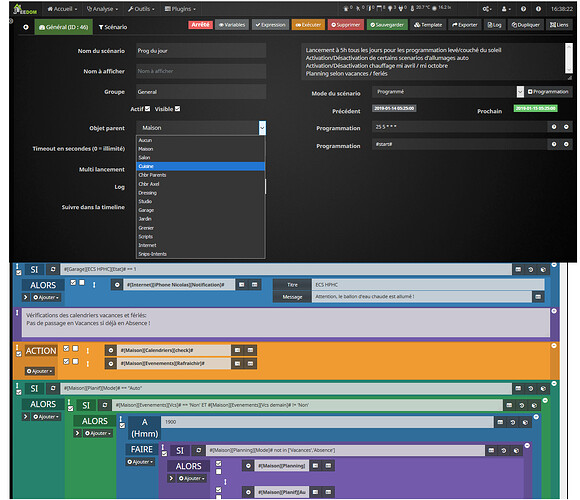This screenshot has width=580, height=500.
Task: Open the scenario Log viewer
Action: click(494, 25)
